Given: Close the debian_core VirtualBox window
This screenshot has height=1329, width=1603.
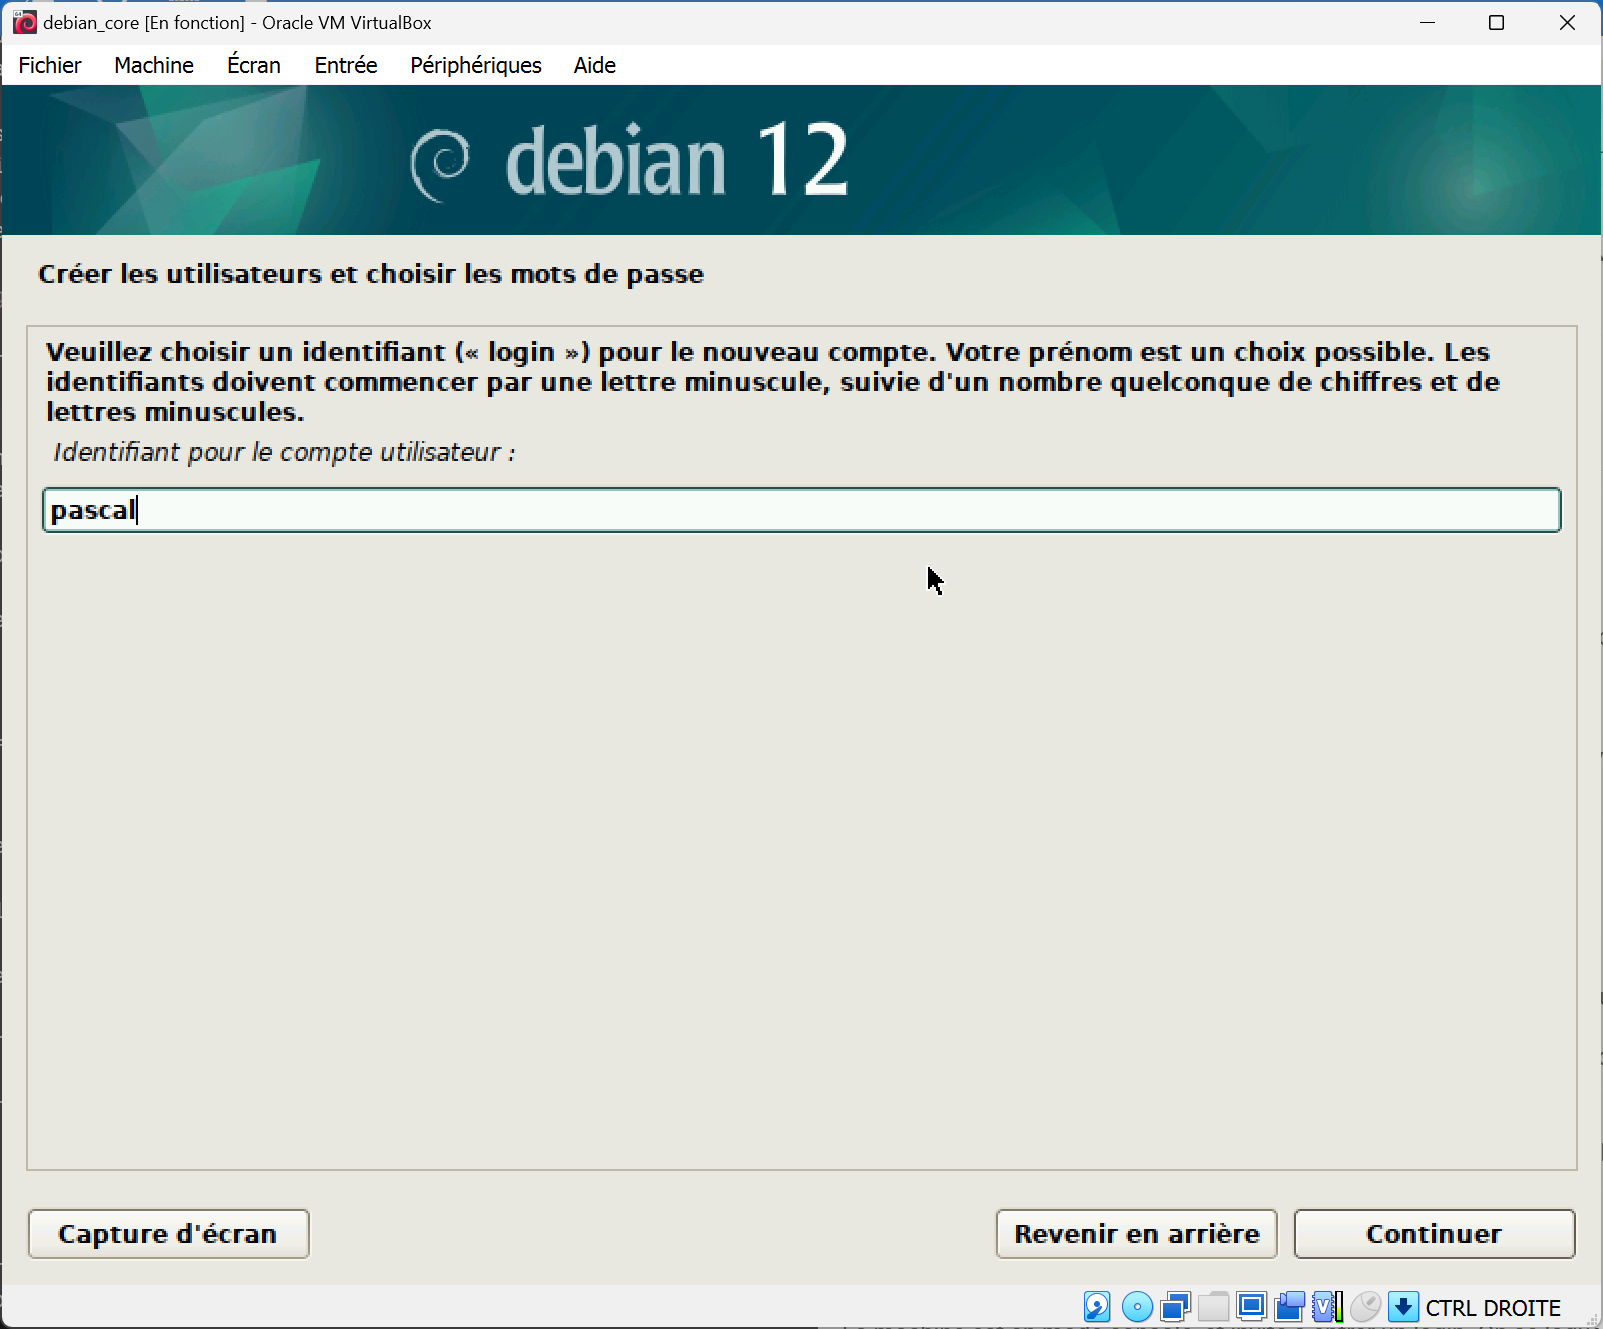Looking at the screenshot, I should click(1567, 22).
